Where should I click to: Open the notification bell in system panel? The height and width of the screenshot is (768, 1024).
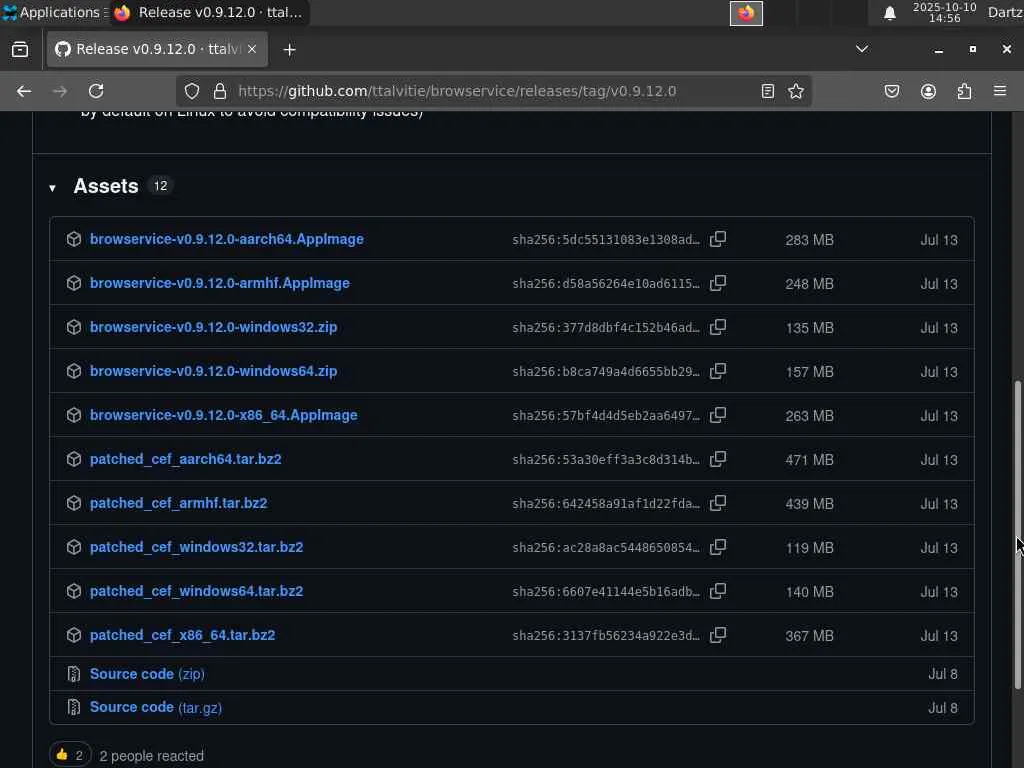889,13
